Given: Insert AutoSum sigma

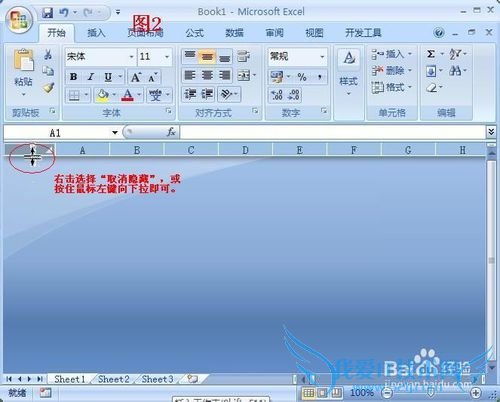Looking at the screenshot, I should [431, 54].
